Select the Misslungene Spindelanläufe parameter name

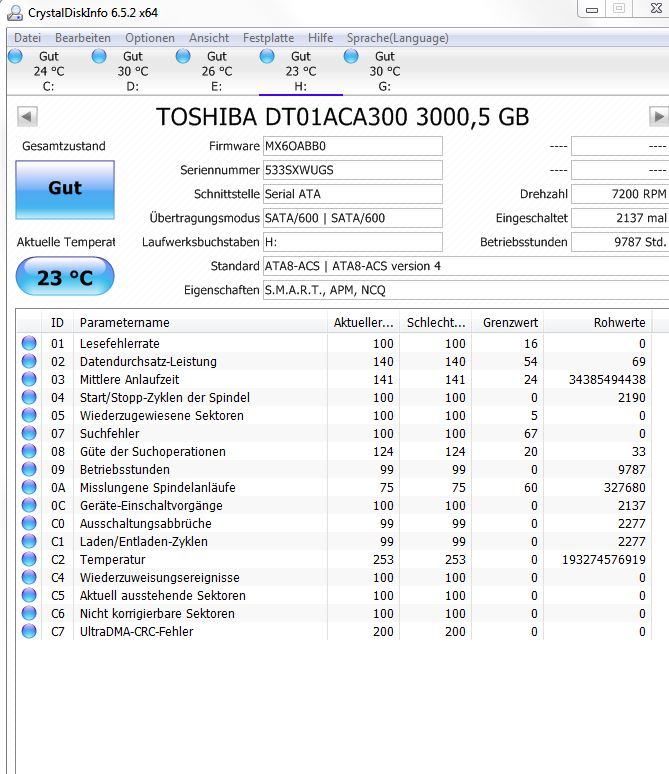[157, 488]
